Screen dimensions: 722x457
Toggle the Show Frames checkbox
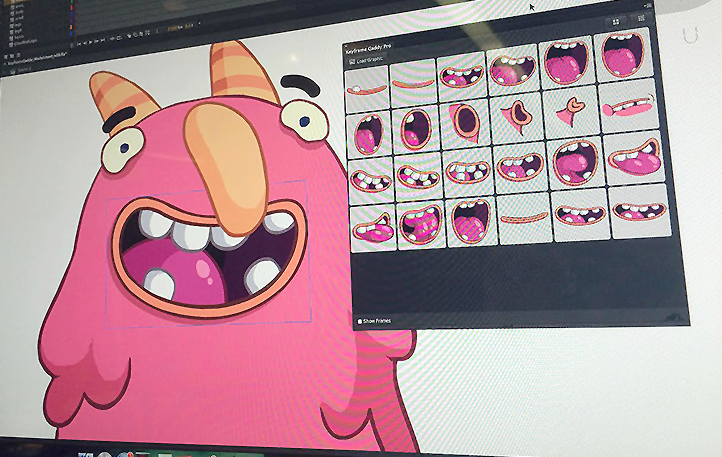click(360, 321)
